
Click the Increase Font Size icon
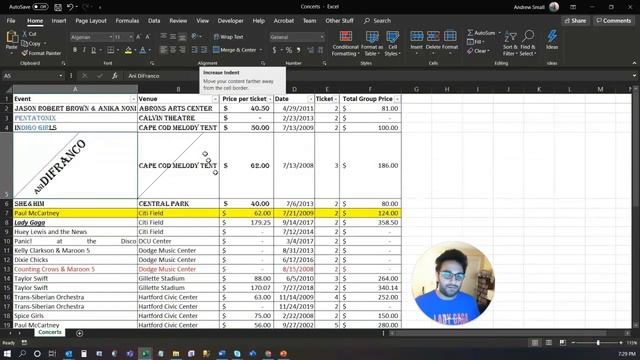coord(138,37)
